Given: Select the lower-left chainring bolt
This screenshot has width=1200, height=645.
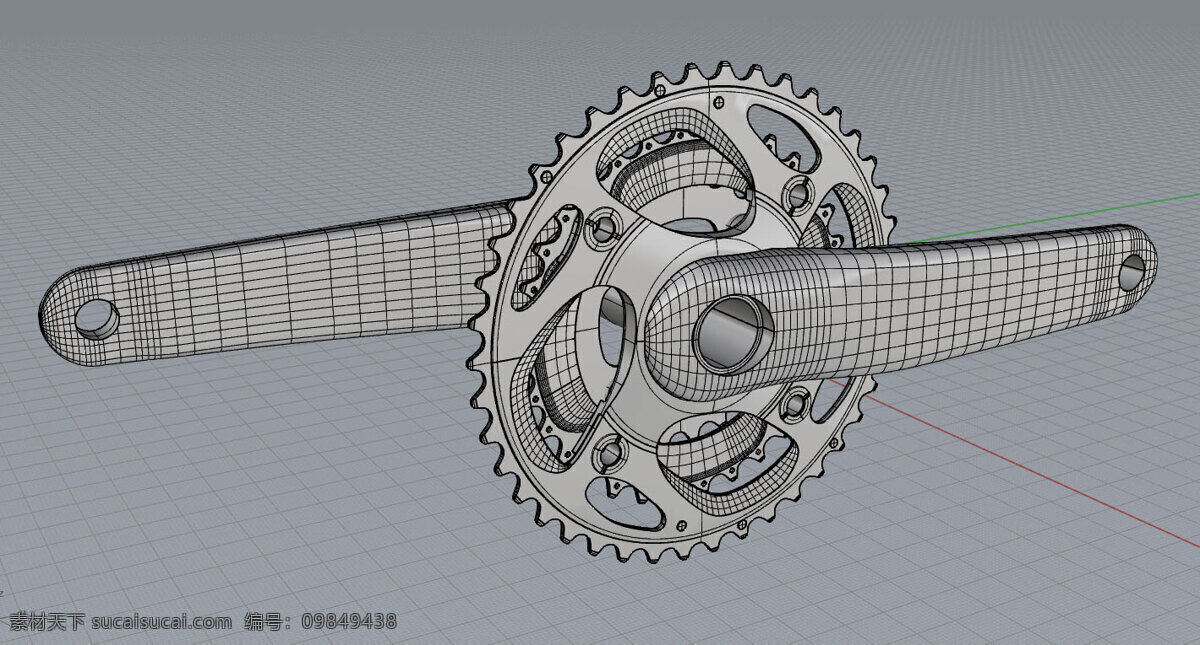Looking at the screenshot, I should click(608, 455).
